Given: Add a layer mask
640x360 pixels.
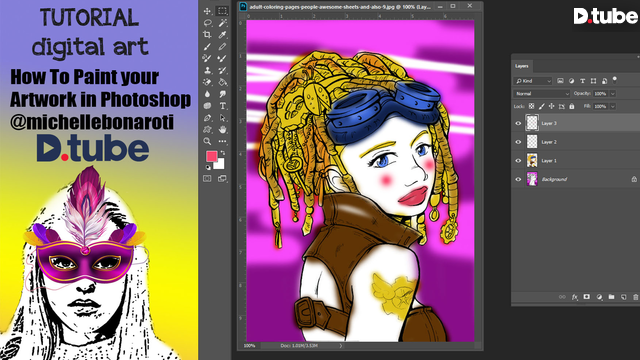Looking at the screenshot, I should click(x=587, y=297).
